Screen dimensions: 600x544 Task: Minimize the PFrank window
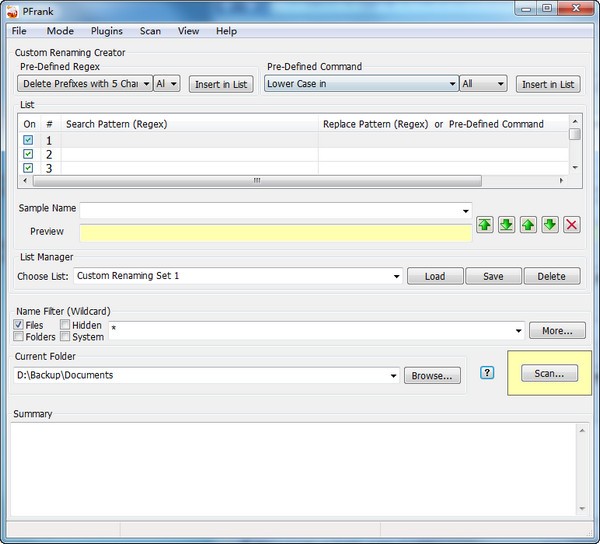click(526, 9)
